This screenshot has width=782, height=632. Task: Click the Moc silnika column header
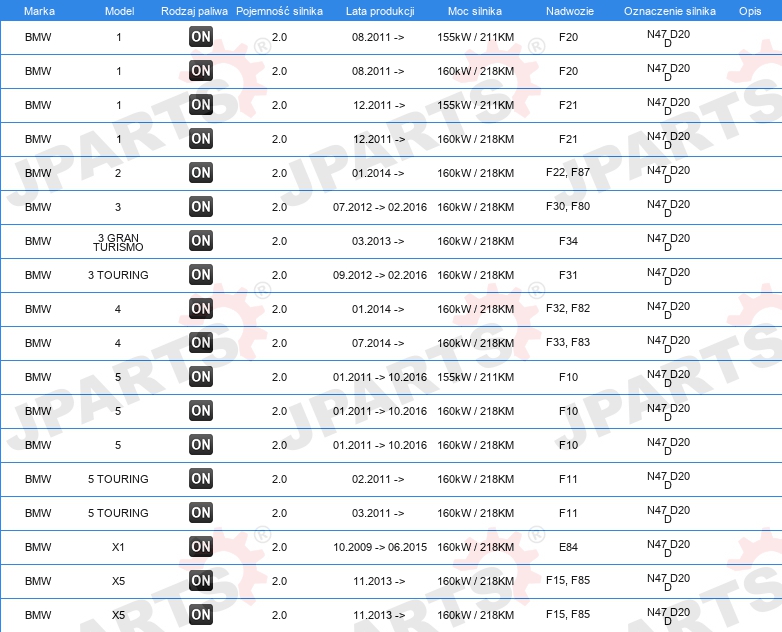(475, 11)
